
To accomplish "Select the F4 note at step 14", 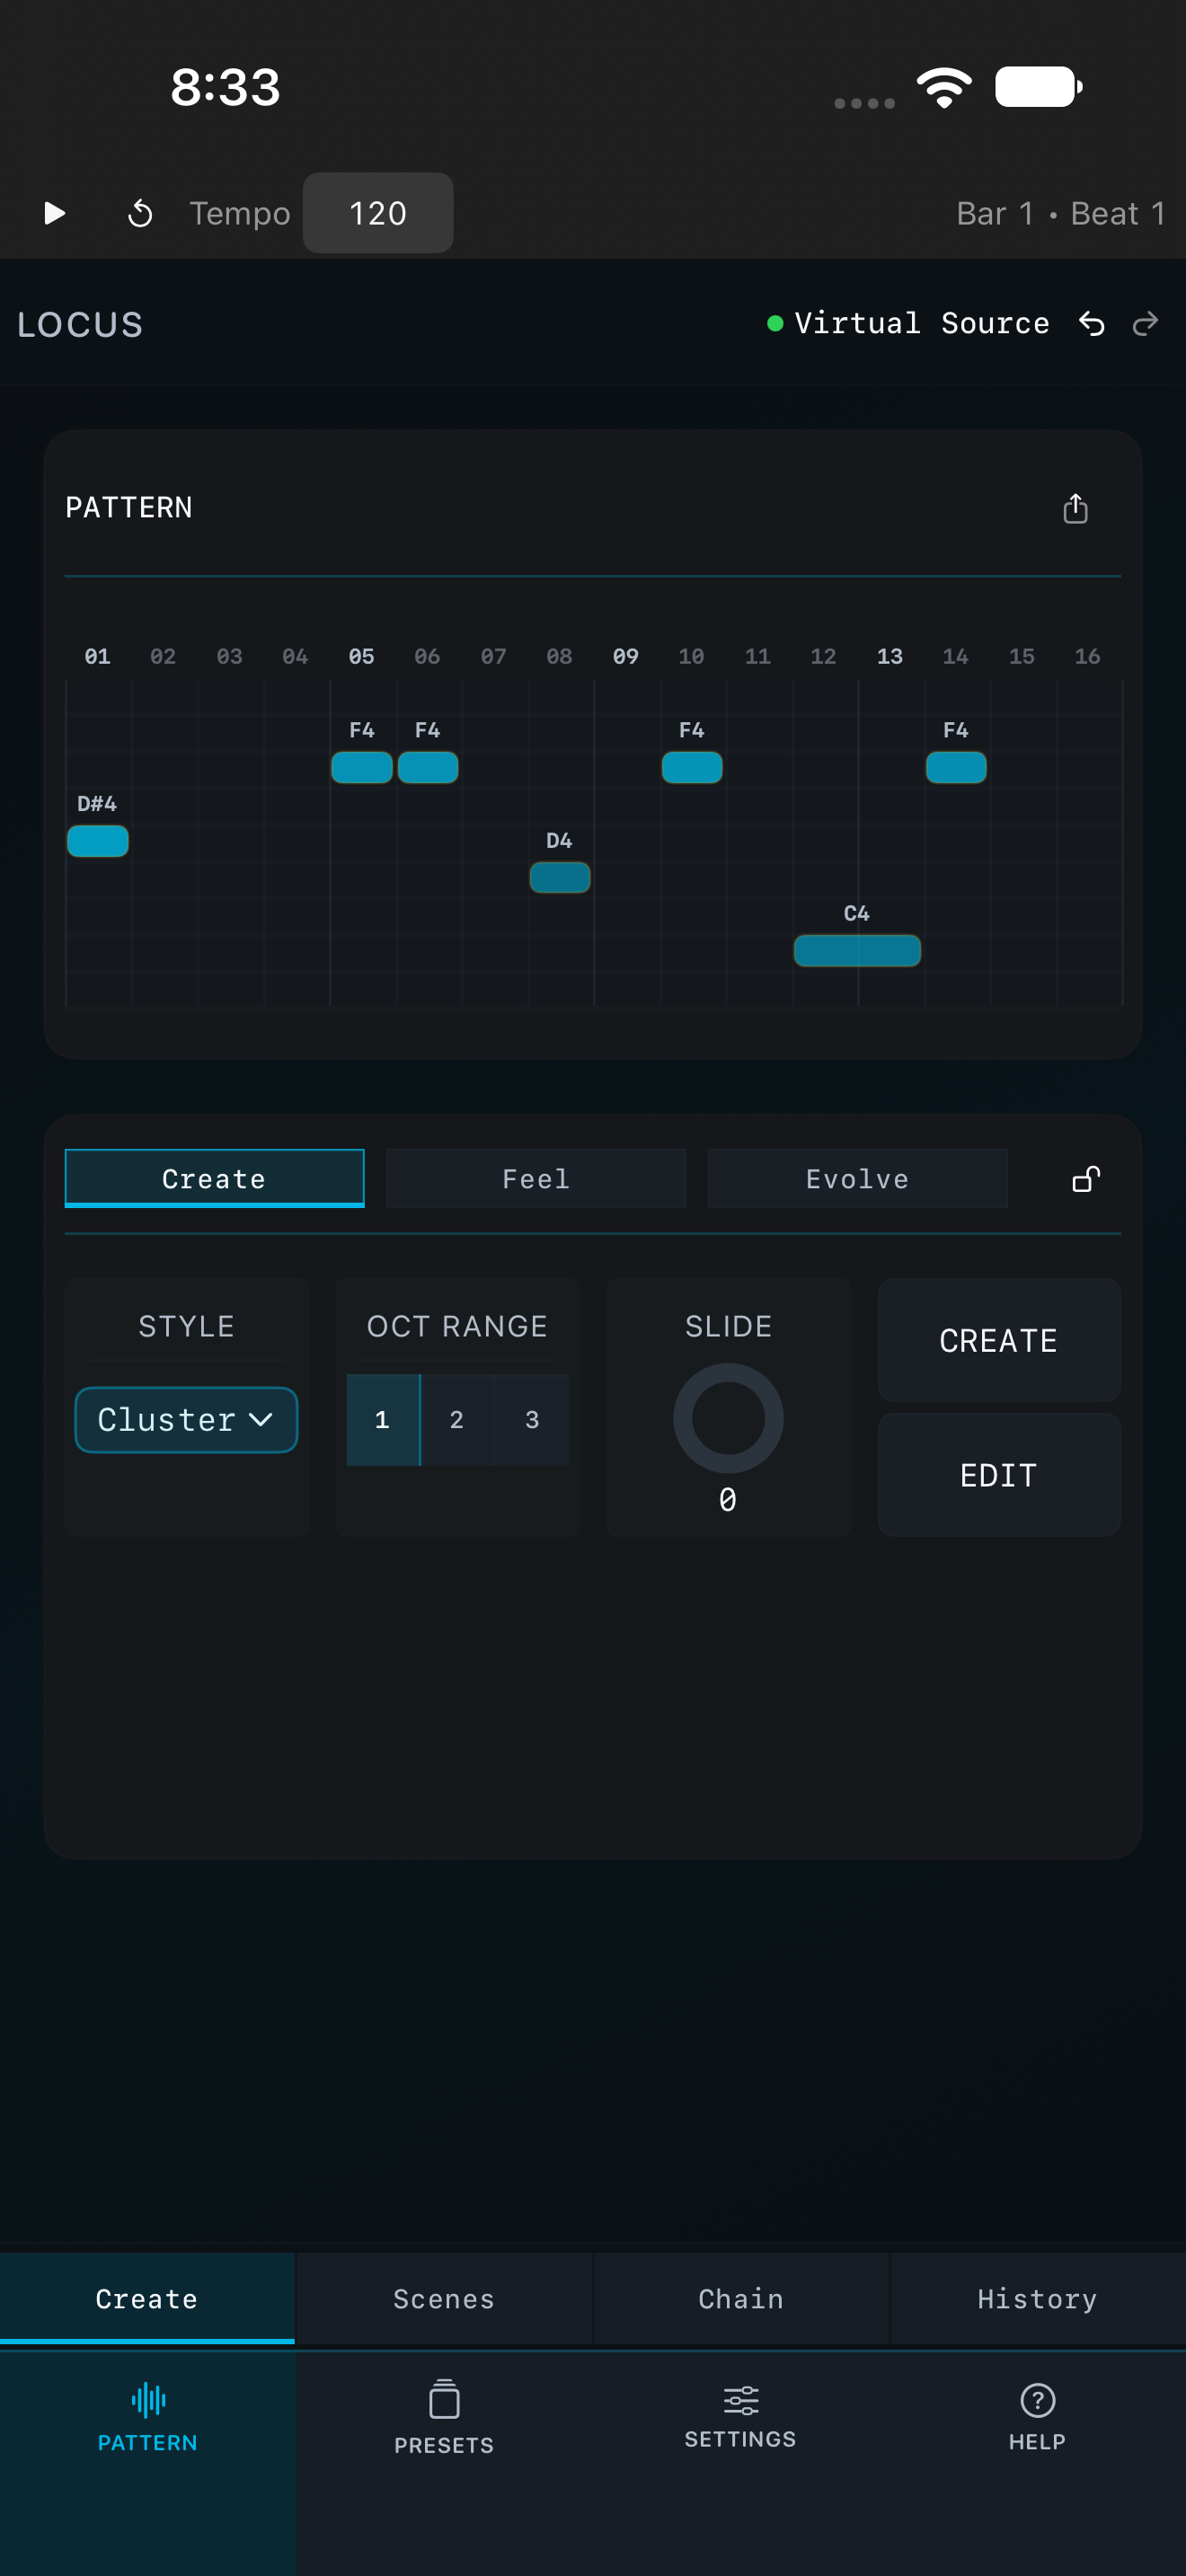I will click(x=956, y=767).
